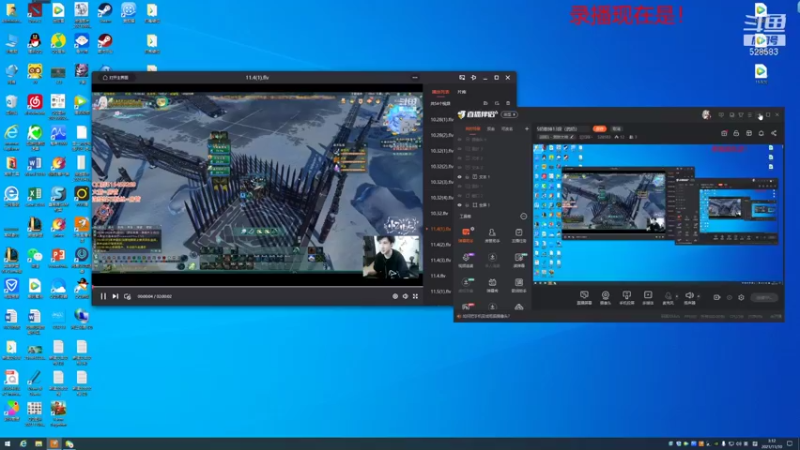The width and height of the screenshot is (800, 450).
Task: Play 10.28(2).flv from the playlist
Action: point(442,135)
